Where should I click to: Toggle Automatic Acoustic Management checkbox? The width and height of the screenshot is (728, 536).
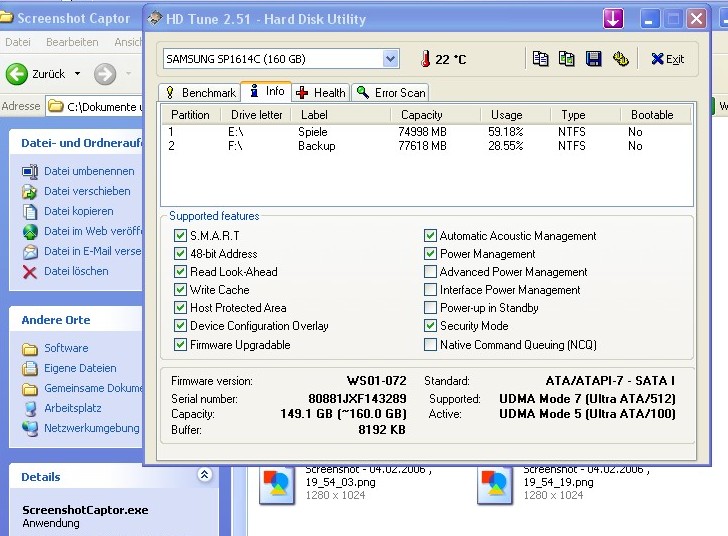point(430,235)
